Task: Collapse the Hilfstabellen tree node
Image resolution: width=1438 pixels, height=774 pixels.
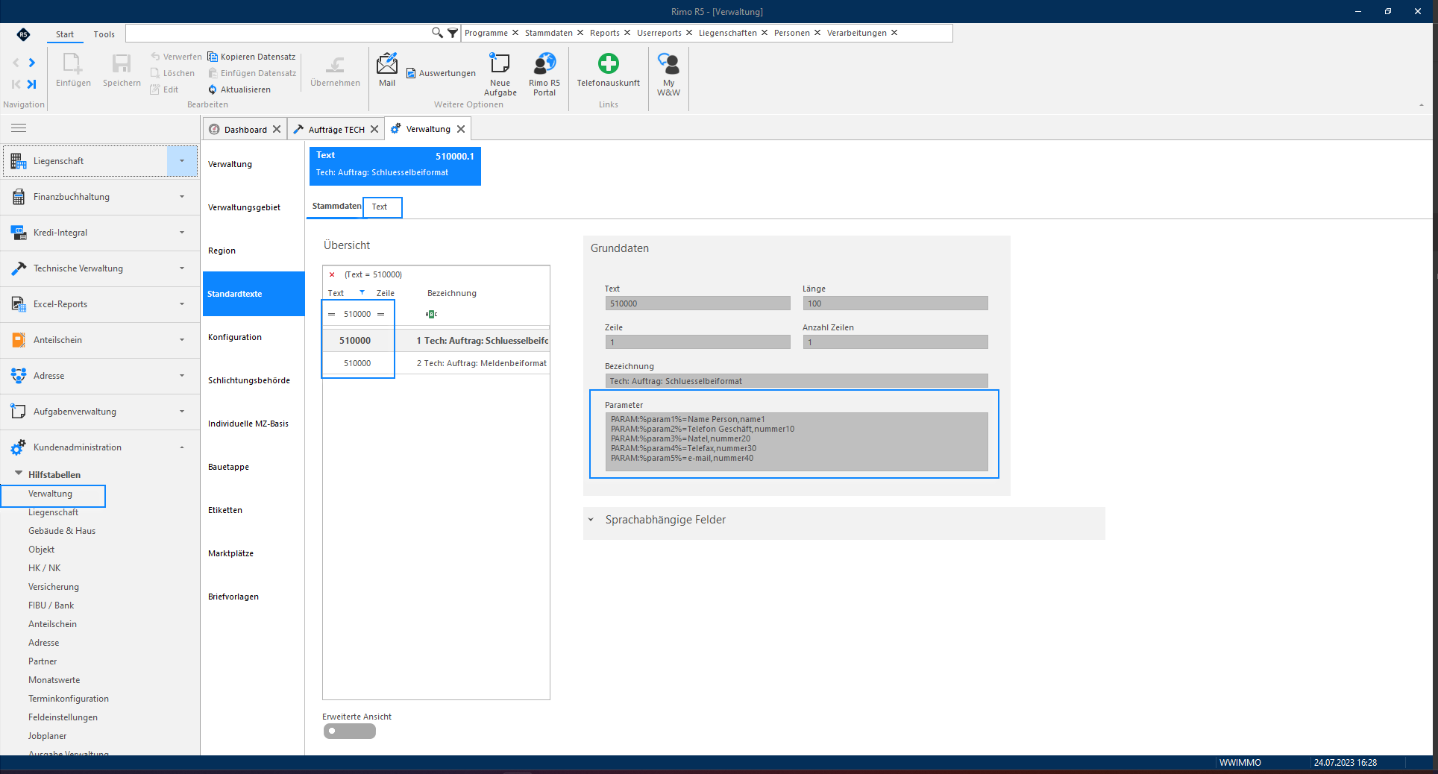Action: pyautogui.click(x=18, y=474)
